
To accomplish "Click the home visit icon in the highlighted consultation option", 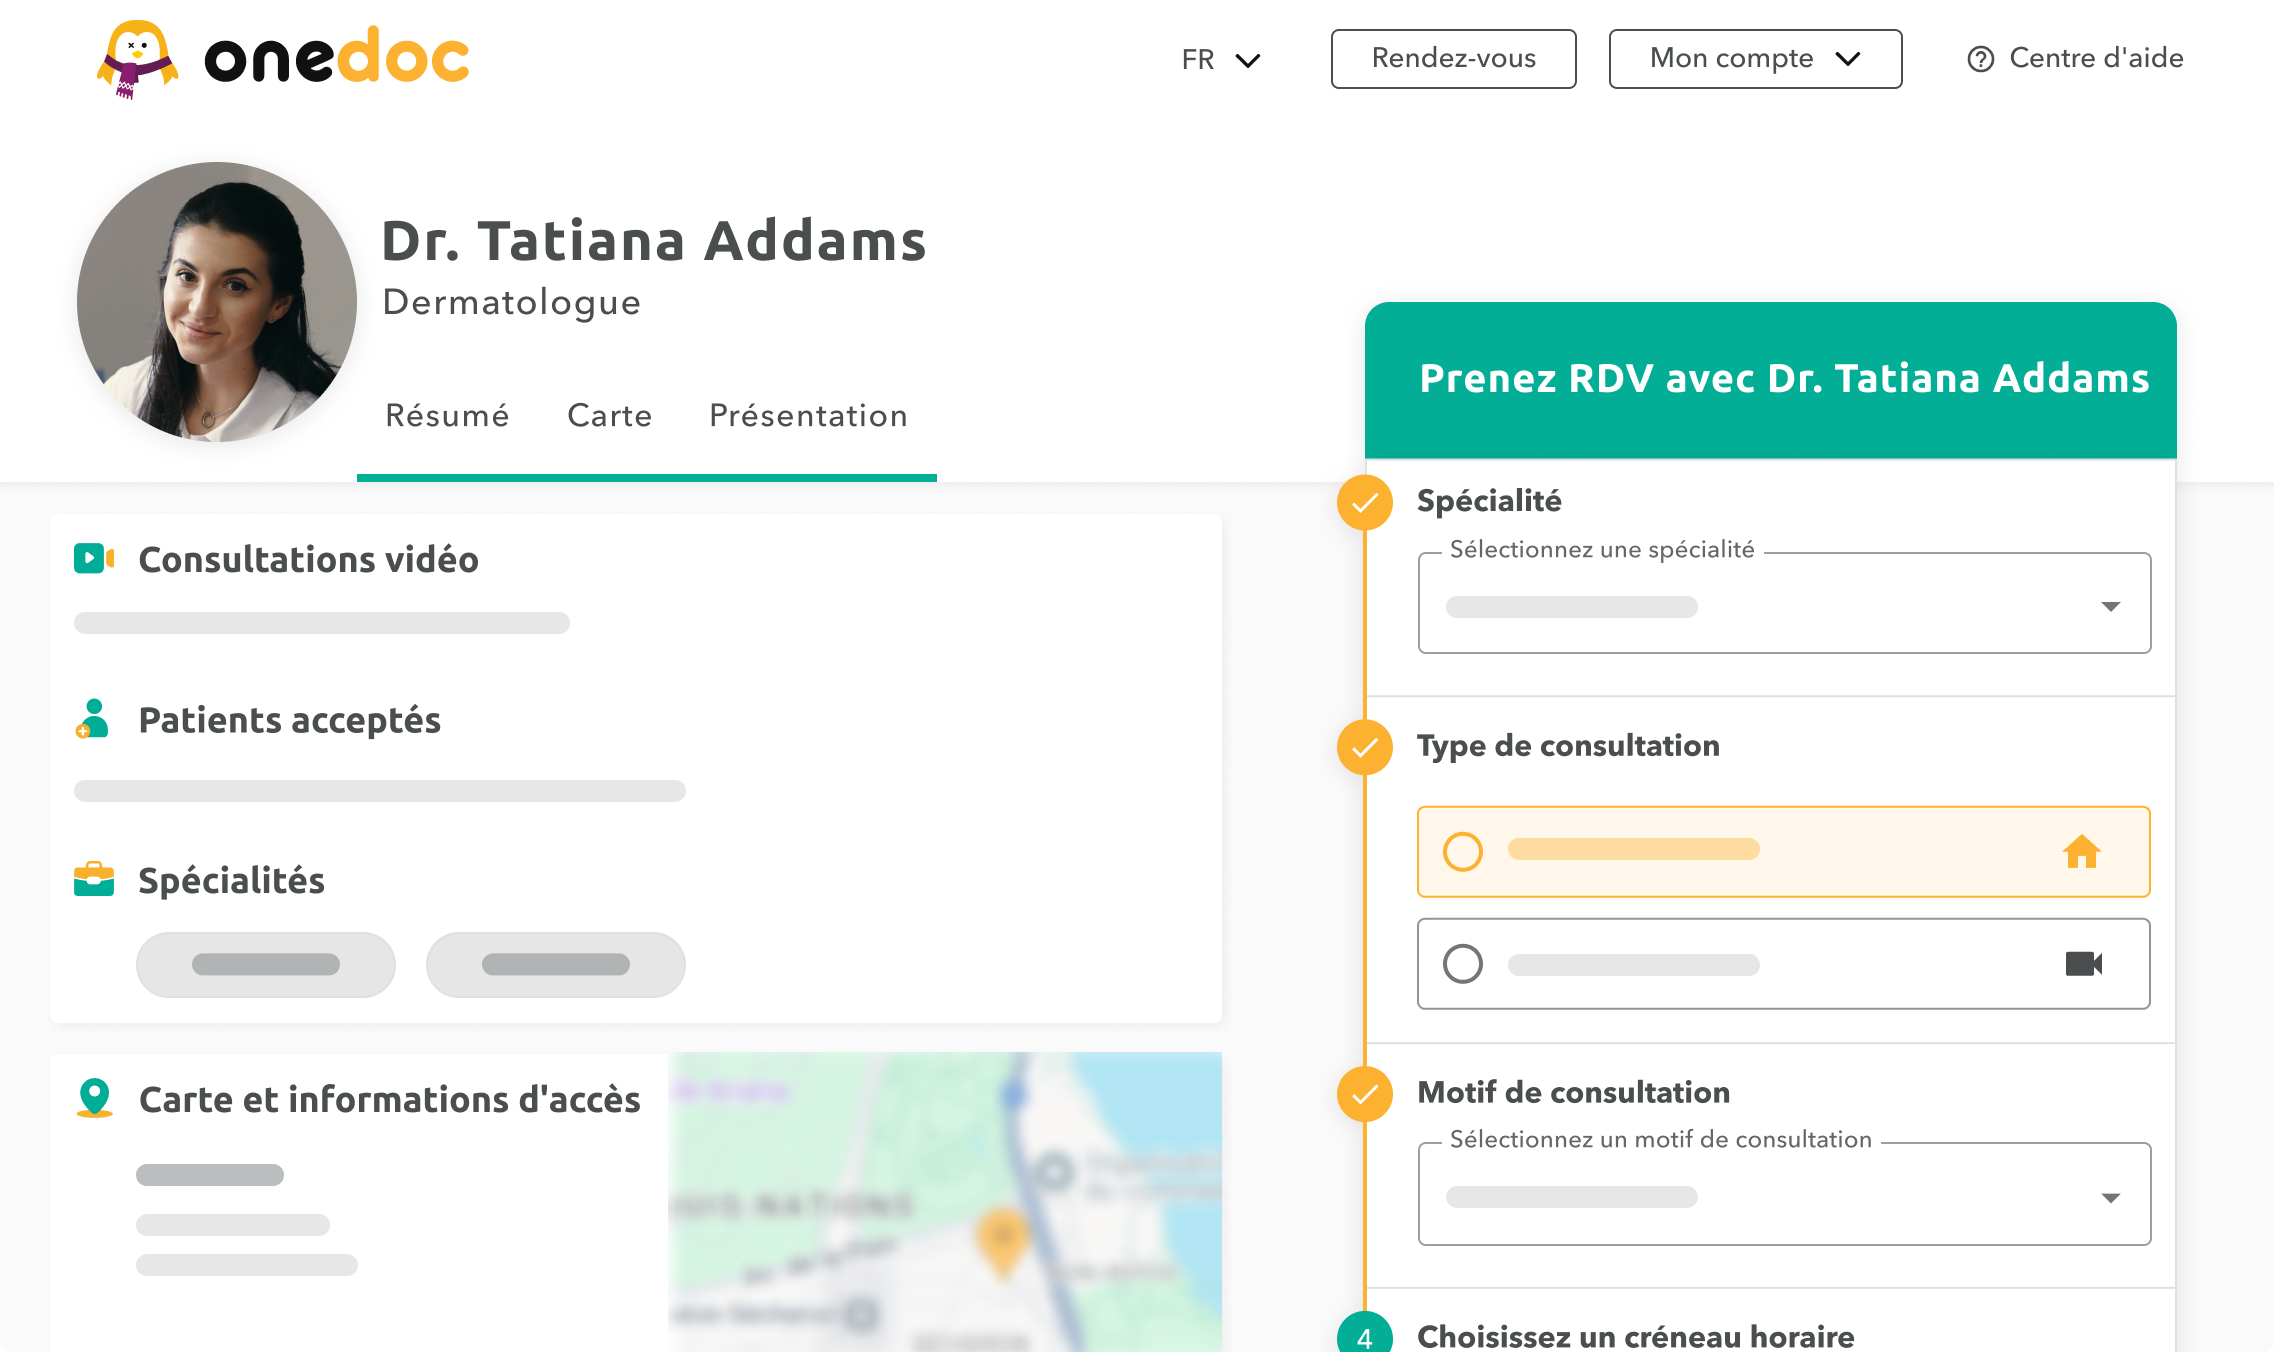I will tap(2084, 851).
